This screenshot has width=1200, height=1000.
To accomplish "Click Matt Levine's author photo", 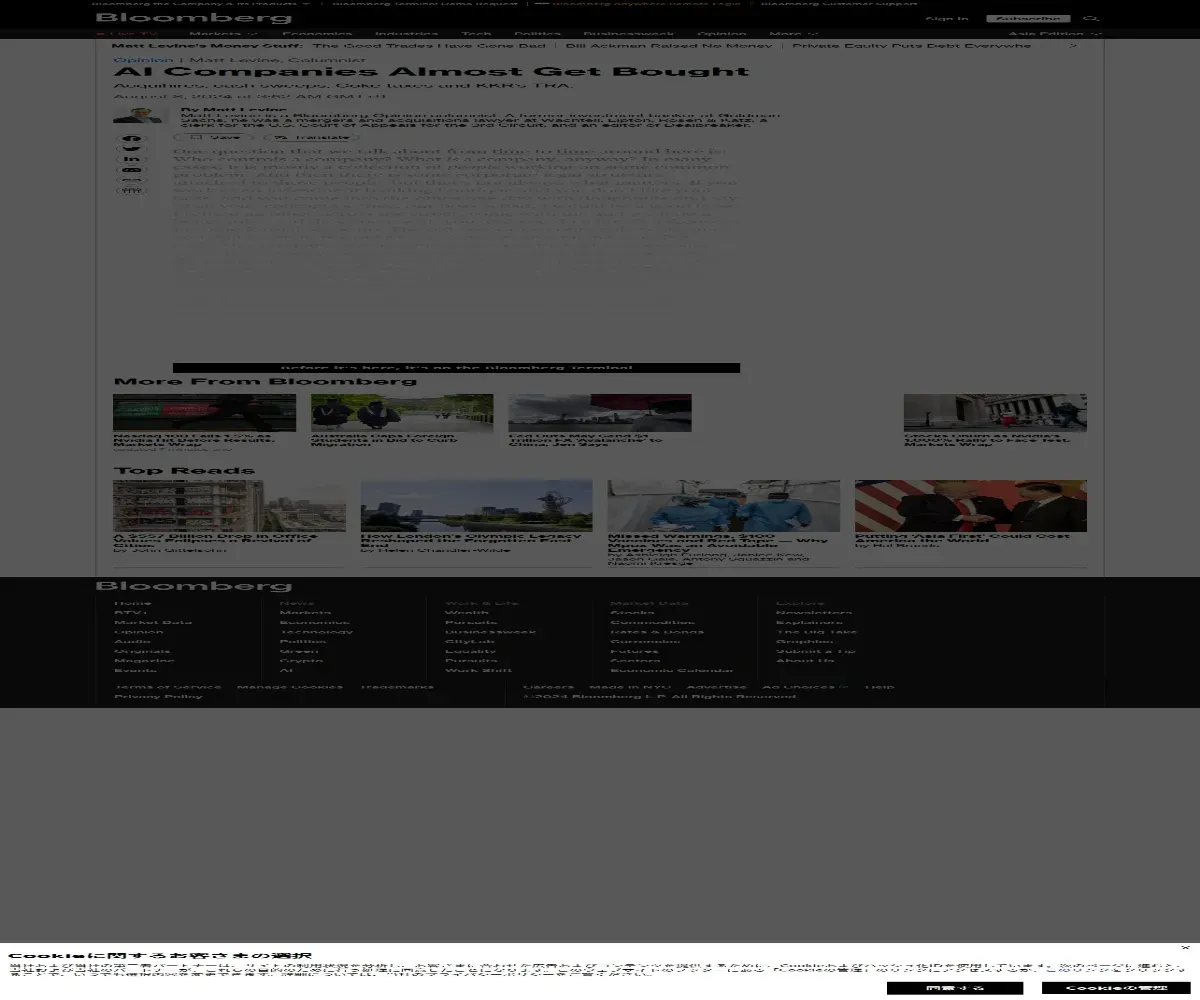I will click(x=138, y=115).
